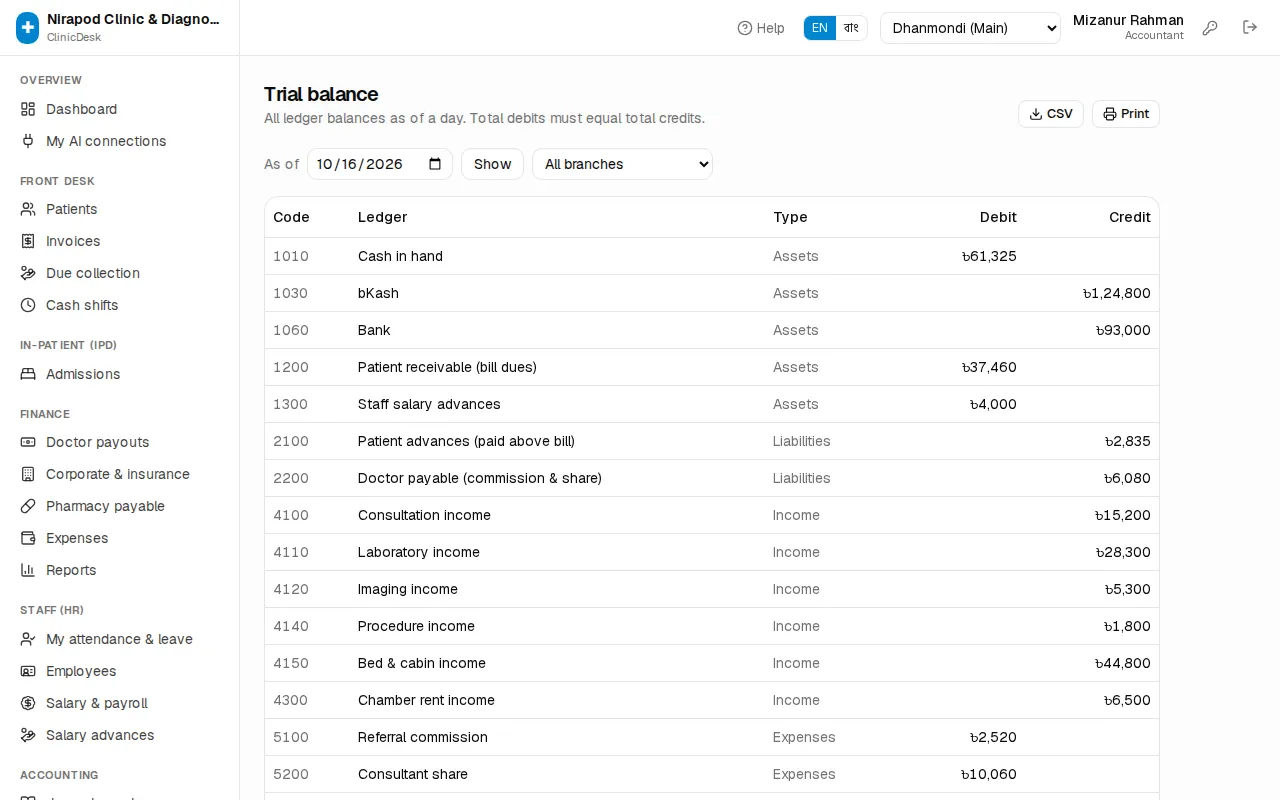The image size is (1280, 800).
Task: Click the Show button
Action: click(x=492, y=164)
